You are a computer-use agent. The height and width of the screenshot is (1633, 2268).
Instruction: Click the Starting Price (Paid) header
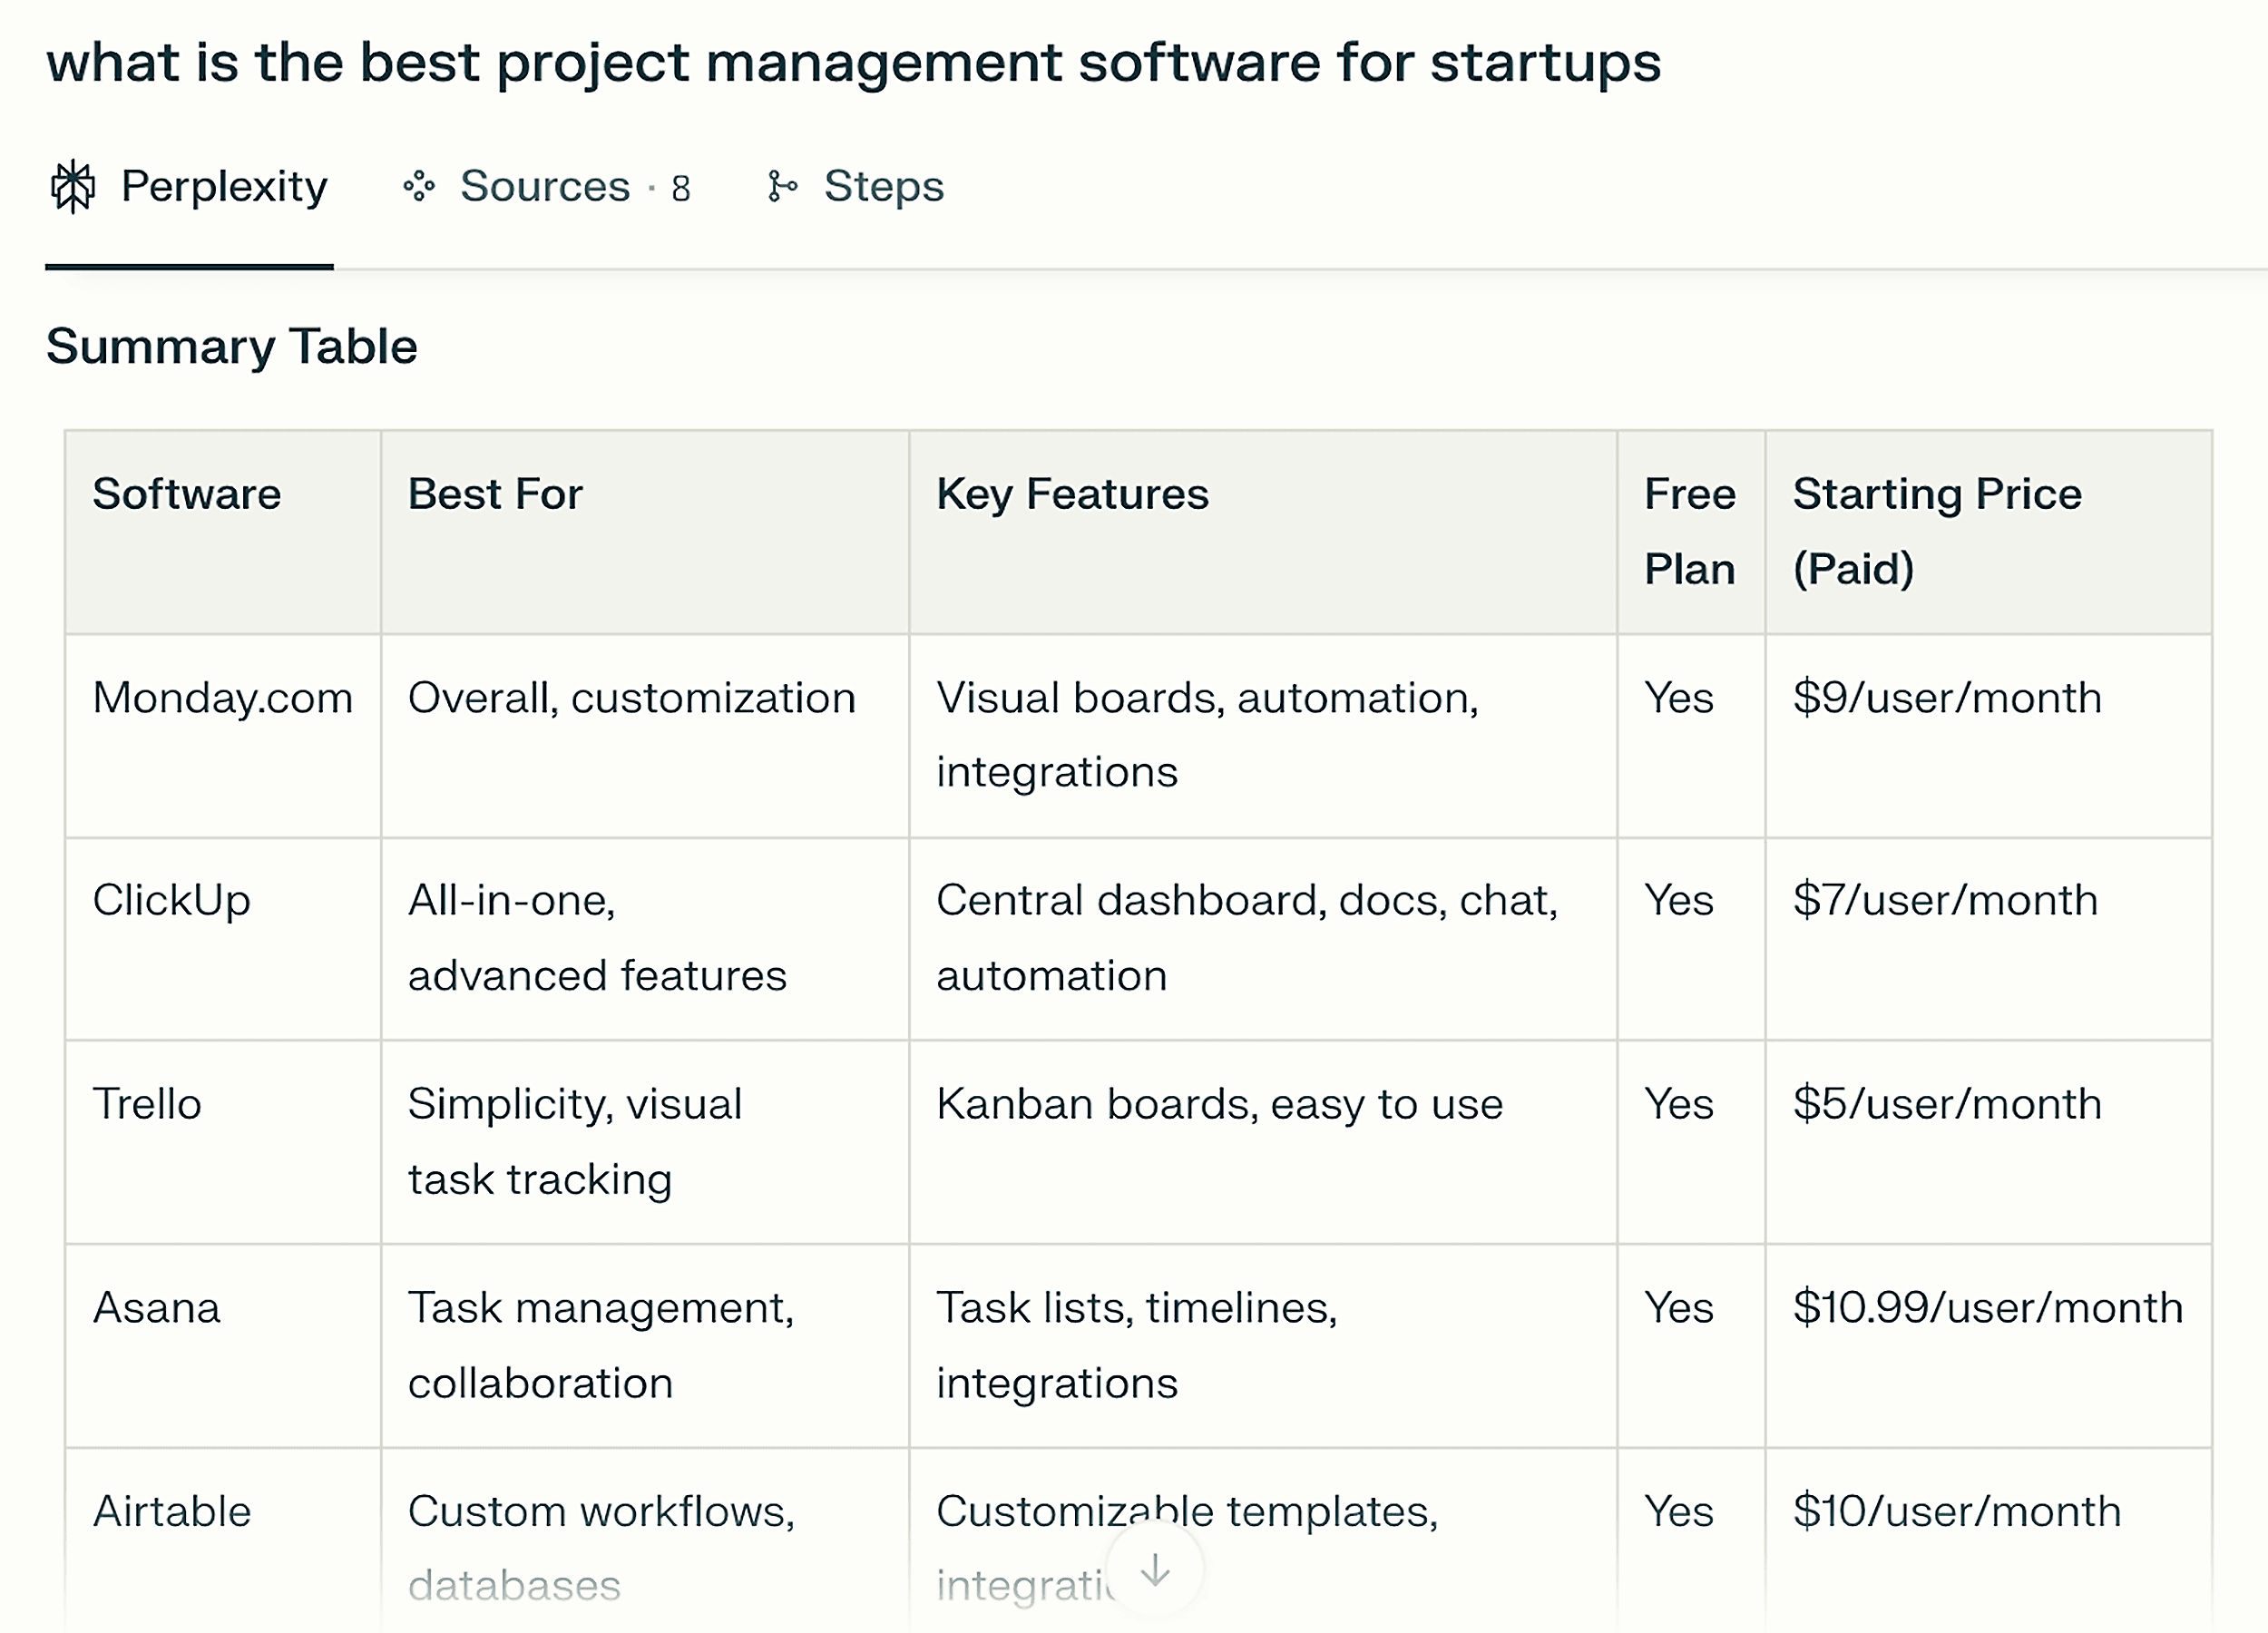(x=1936, y=531)
